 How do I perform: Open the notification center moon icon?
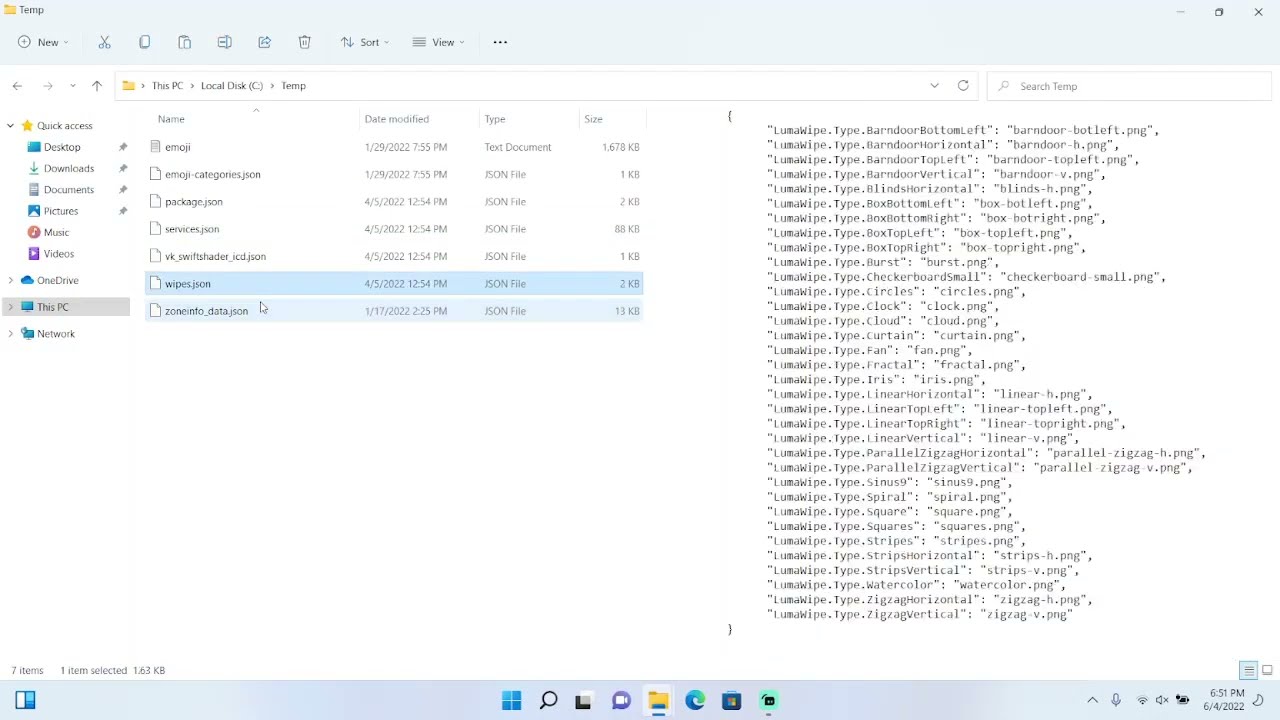coord(1259,701)
